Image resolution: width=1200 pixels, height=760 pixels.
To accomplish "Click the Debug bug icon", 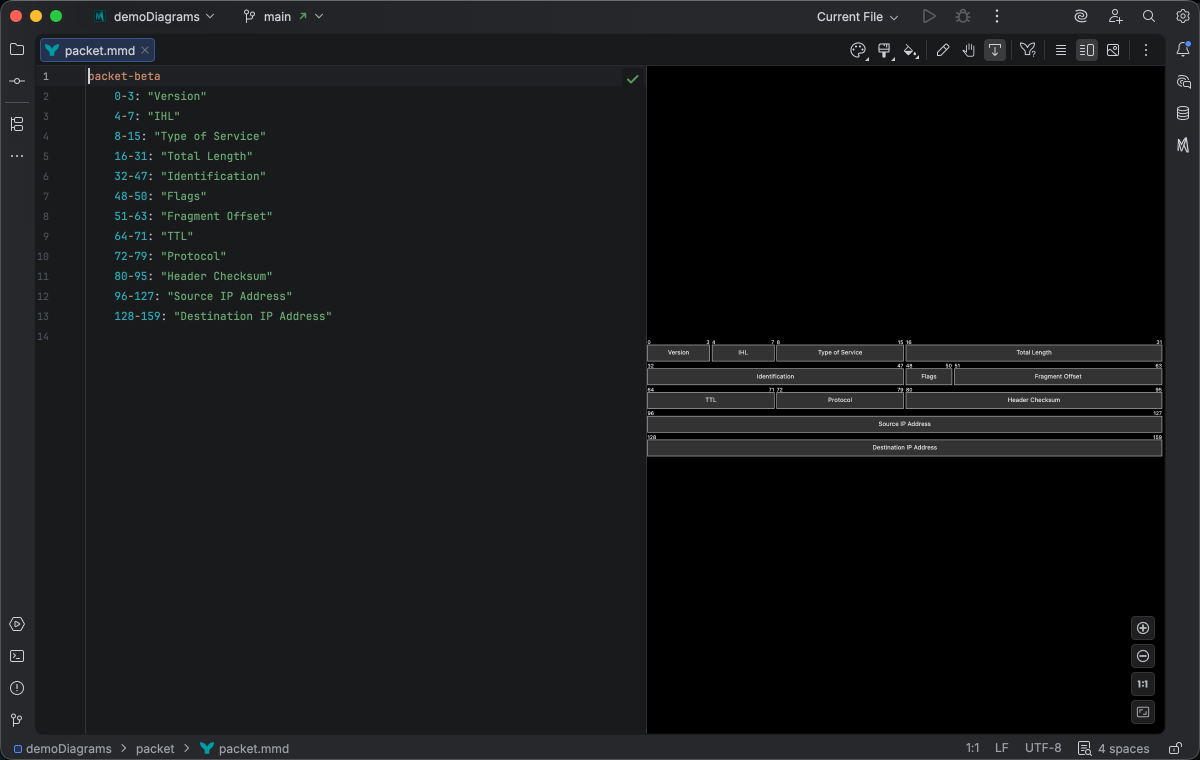I will (x=963, y=16).
